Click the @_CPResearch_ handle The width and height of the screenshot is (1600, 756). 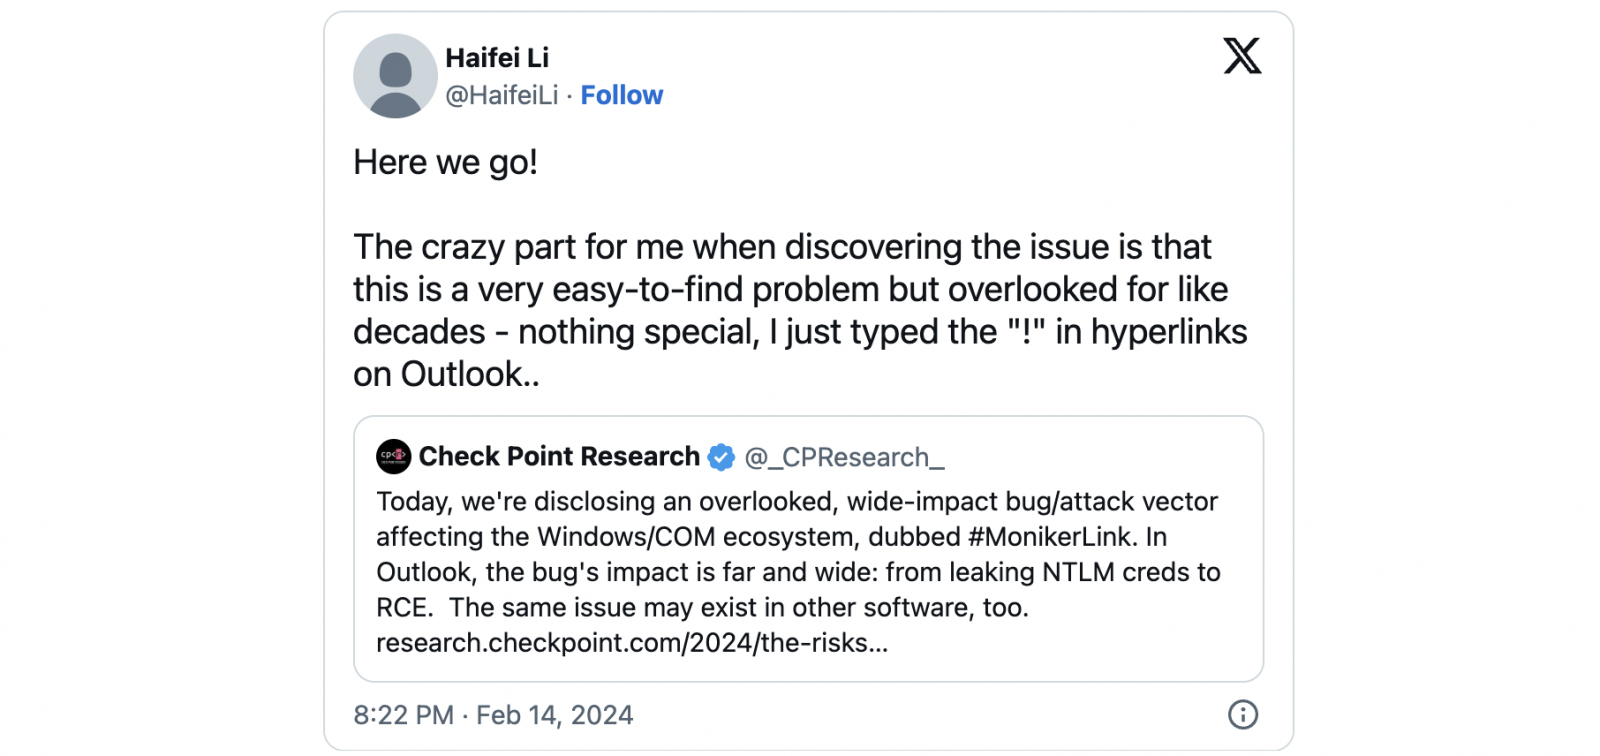(845, 458)
